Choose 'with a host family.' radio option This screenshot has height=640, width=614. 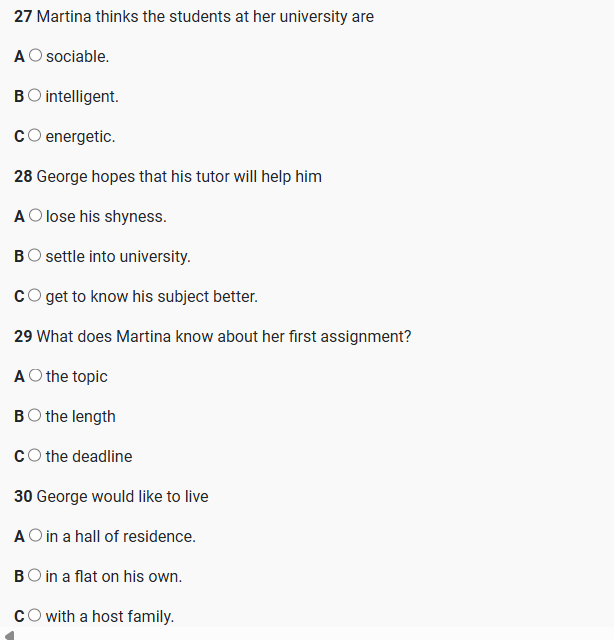36,616
